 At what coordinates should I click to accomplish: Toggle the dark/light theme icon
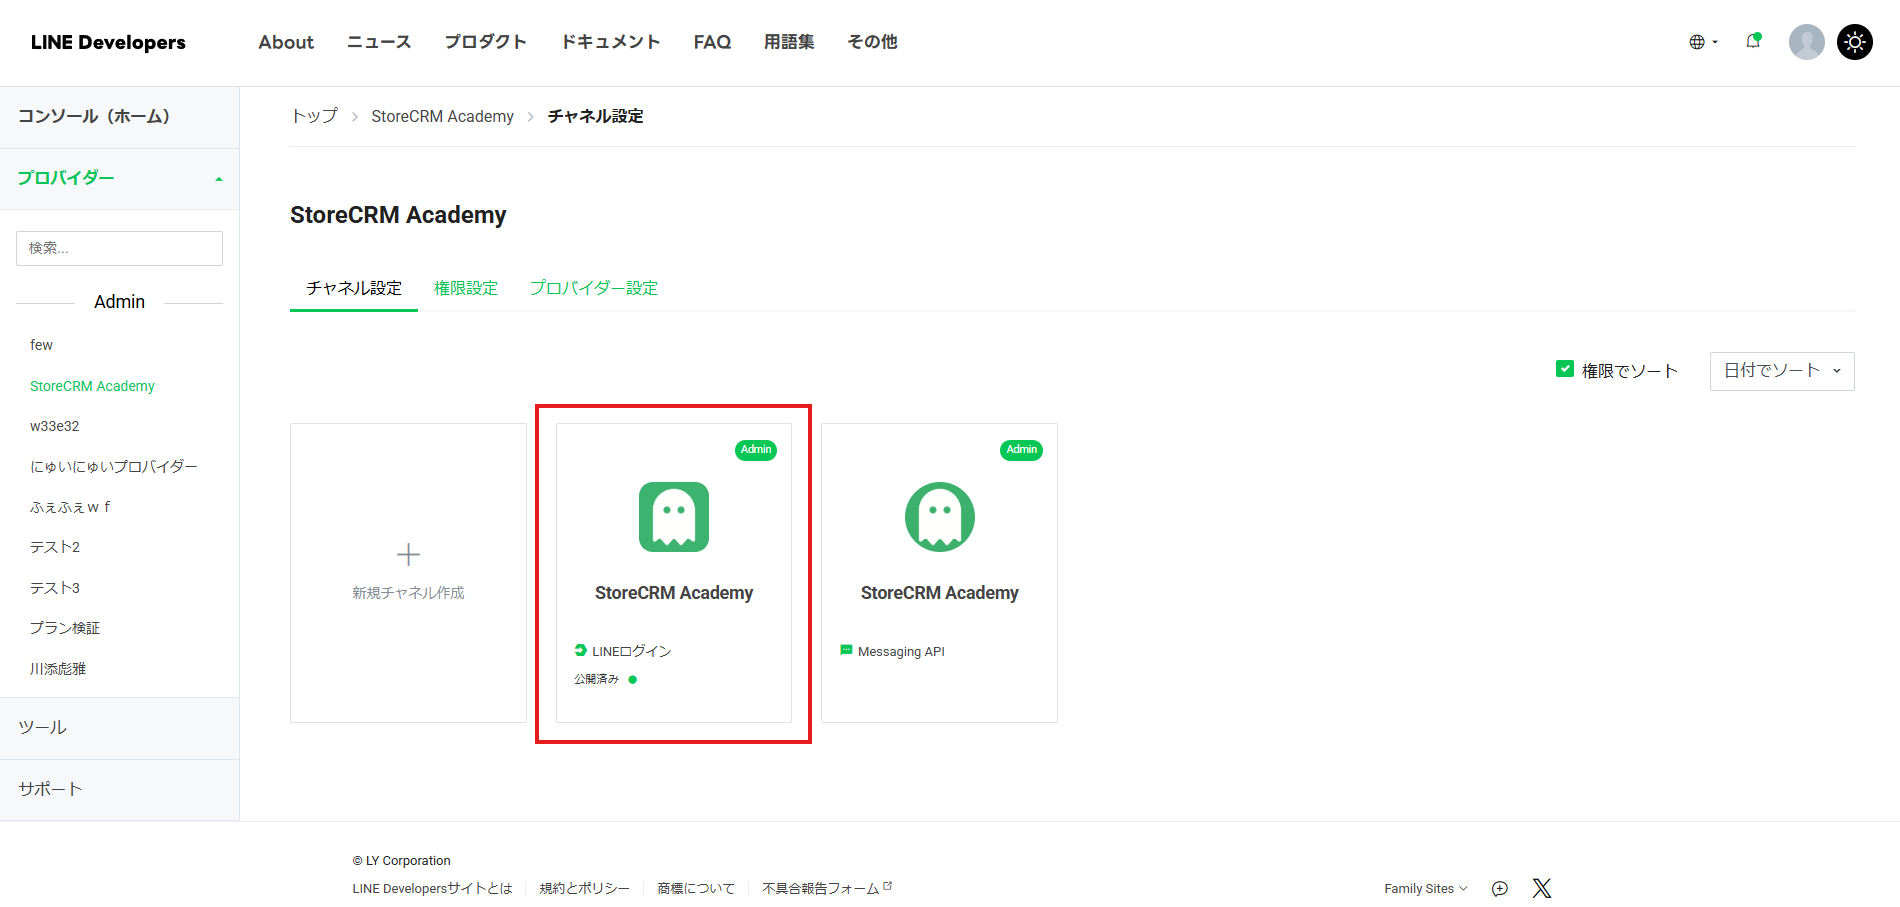(x=1854, y=42)
